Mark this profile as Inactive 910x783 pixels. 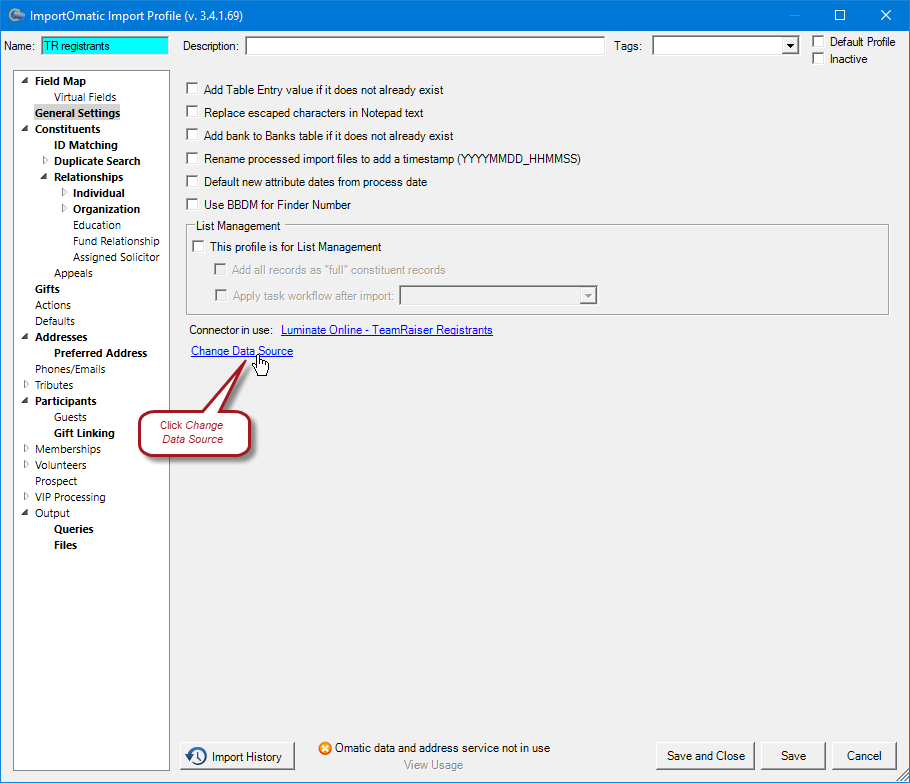(817, 58)
